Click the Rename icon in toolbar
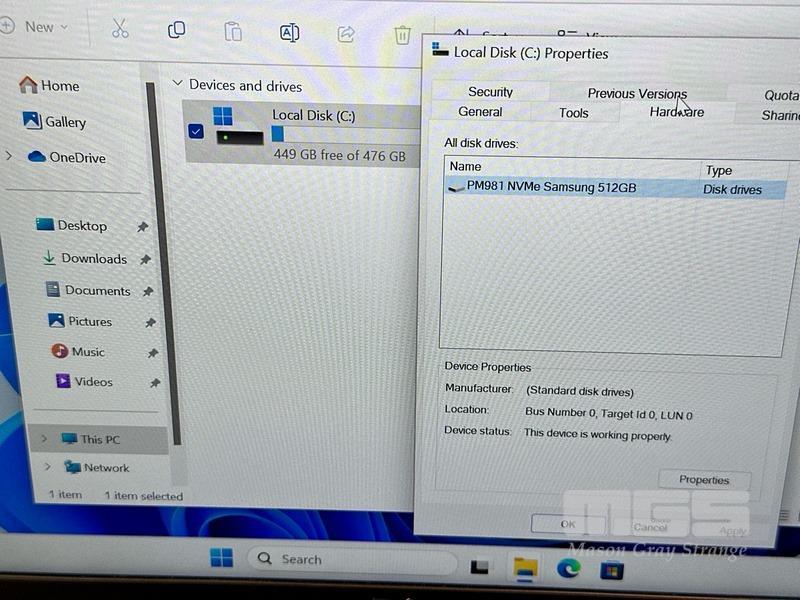Viewport: 800px width, 600px height. pyautogui.click(x=289, y=33)
